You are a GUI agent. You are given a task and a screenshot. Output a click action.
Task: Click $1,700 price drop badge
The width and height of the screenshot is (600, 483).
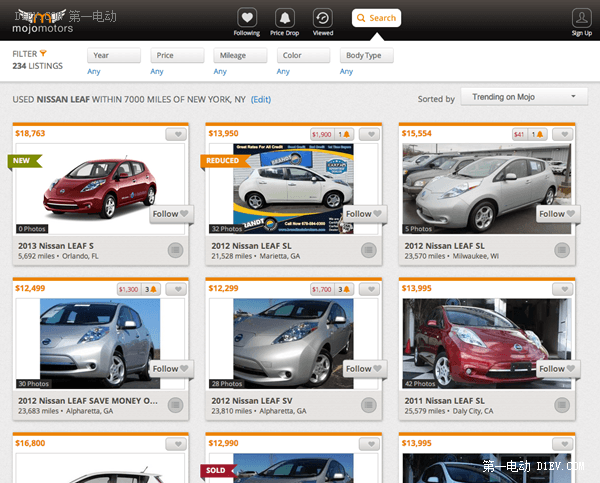pyautogui.click(x=322, y=289)
